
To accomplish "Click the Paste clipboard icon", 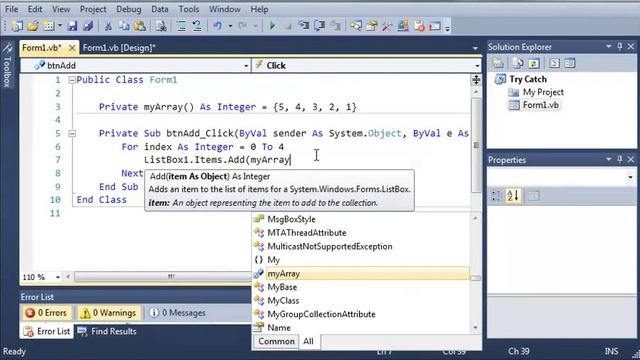I will 140,26.
